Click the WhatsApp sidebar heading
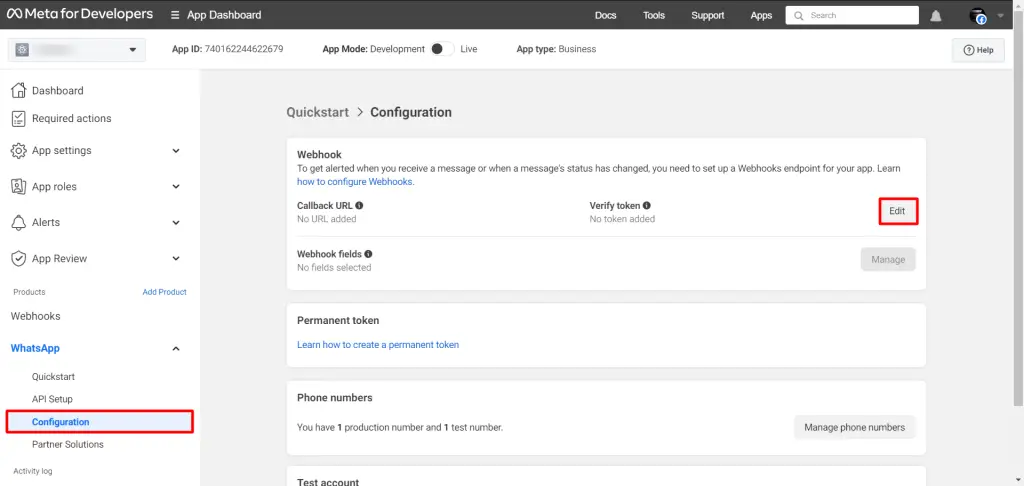 [x=35, y=348]
